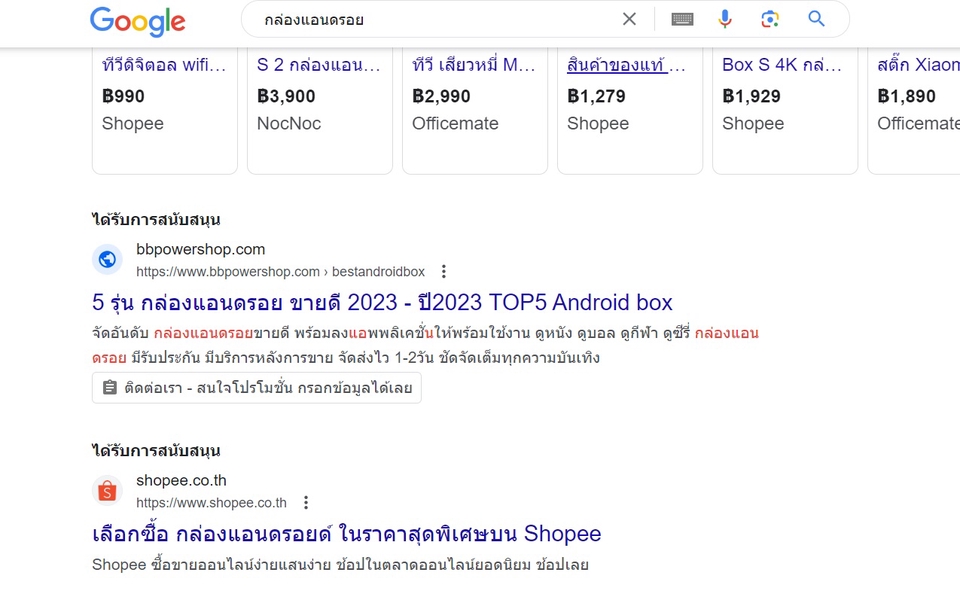Viewport: 960px width, 606px height.
Task: Open product card S 2 กล่องแอน priced ฿3,900
Action: [x=320, y=110]
